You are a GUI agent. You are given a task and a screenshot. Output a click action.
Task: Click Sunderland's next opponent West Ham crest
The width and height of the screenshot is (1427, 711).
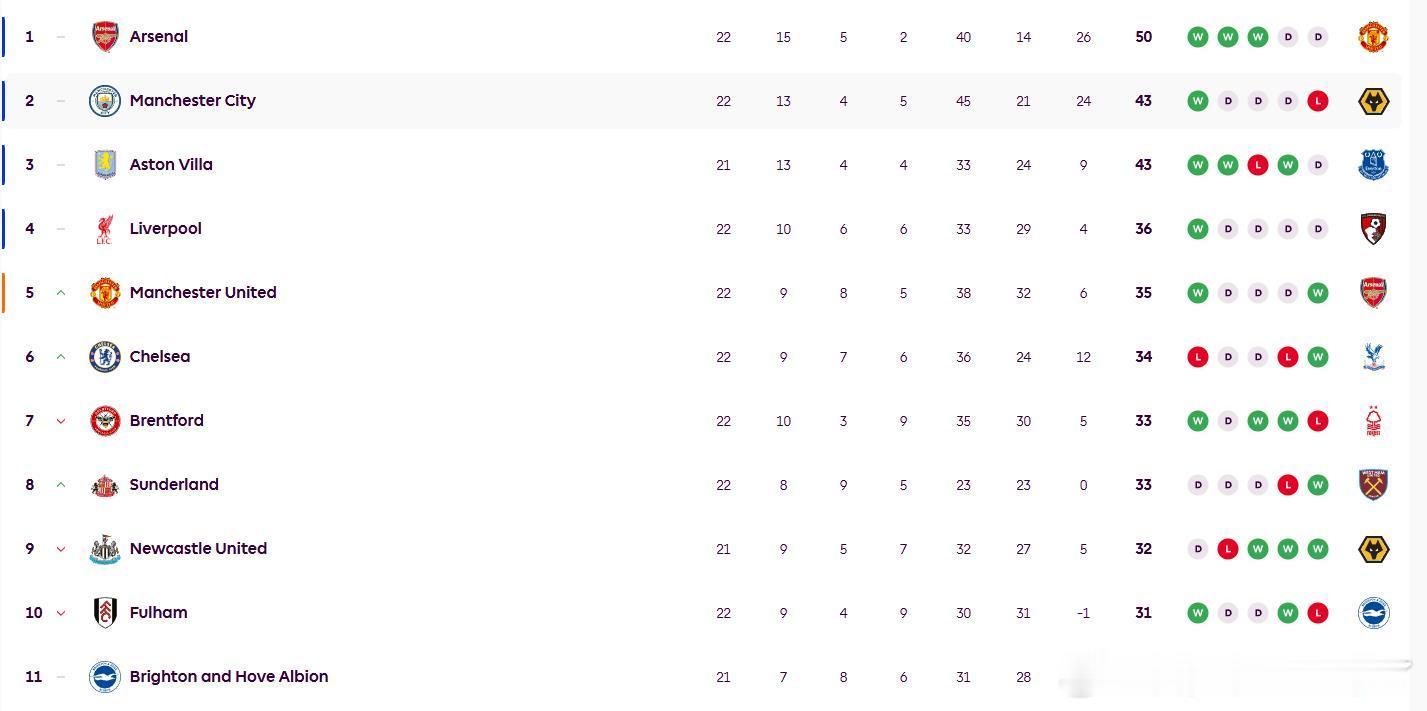(x=1373, y=485)
